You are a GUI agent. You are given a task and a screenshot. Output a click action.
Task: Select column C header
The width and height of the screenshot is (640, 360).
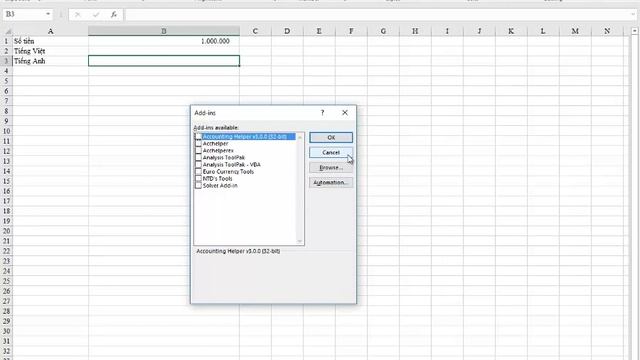pyautogui.click(x=255, y=31)
